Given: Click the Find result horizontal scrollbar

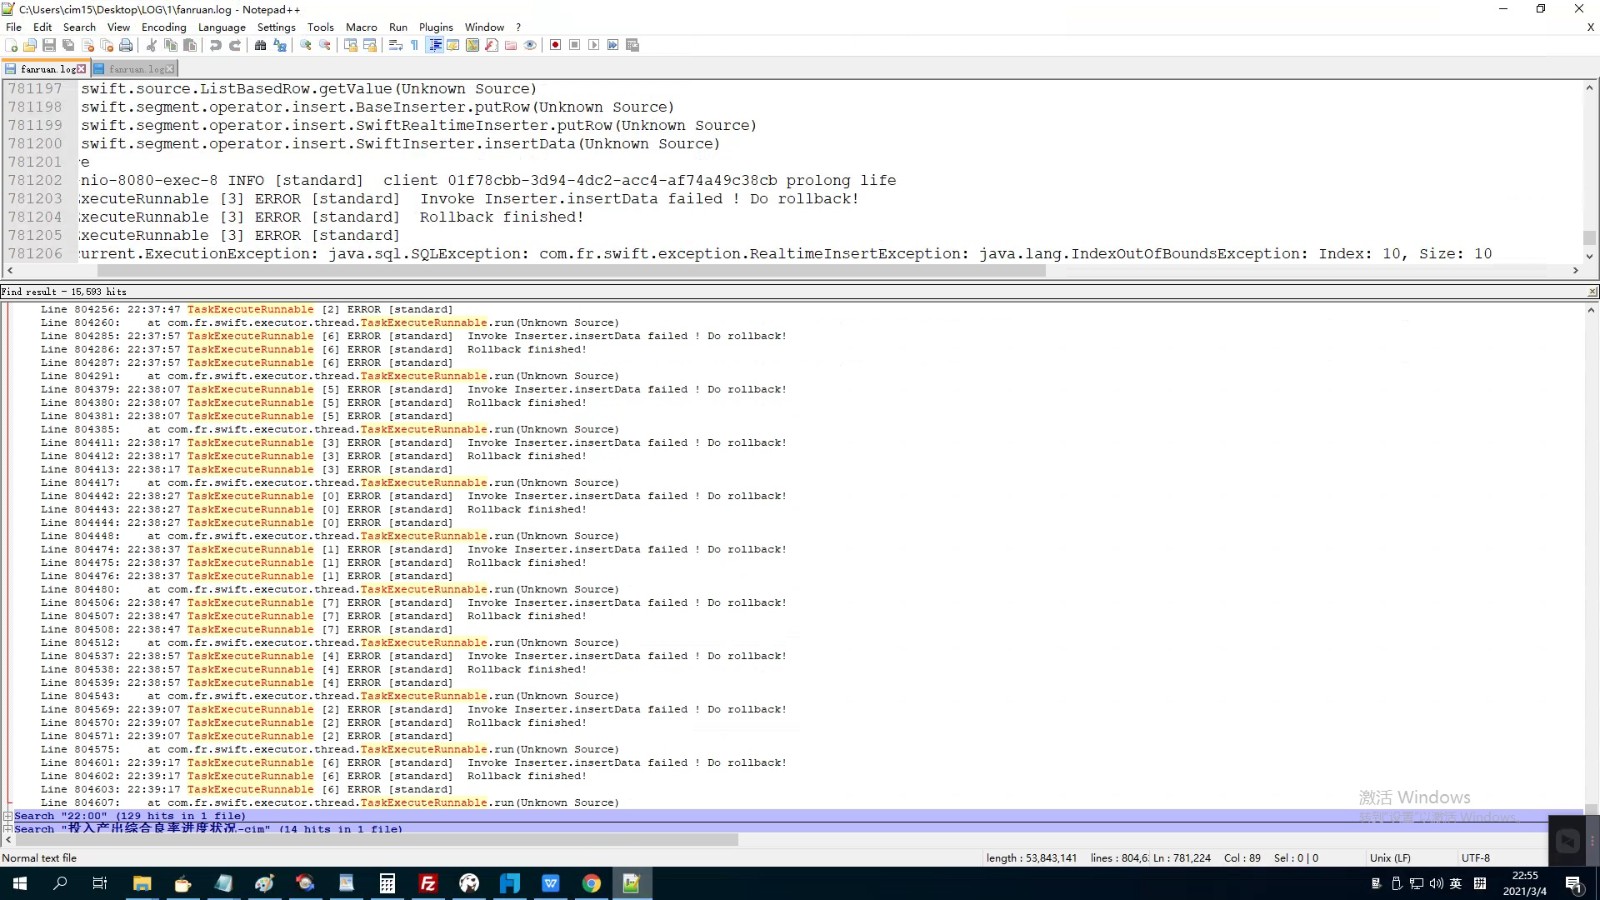Looking at the screenshot, I should (x=376, y=840).
